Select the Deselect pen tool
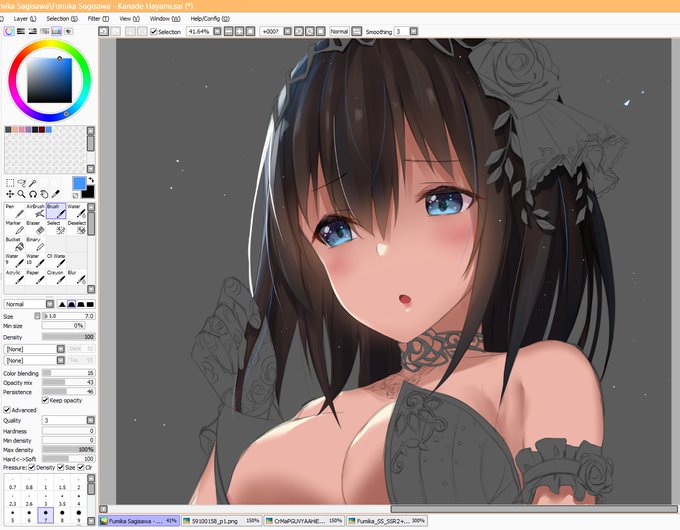 pos(76,227)
